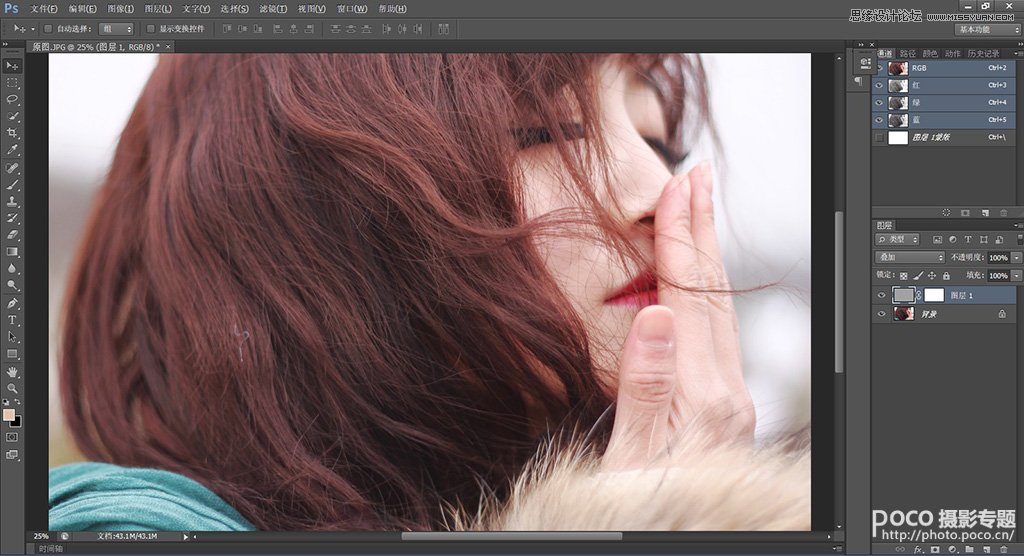
Task: Select the Brush tool
Action: tap(12, 185)
